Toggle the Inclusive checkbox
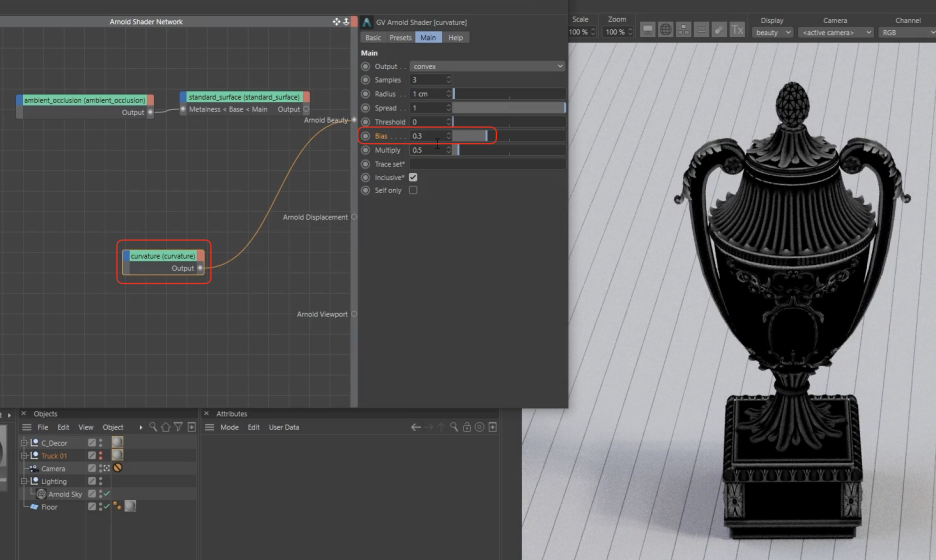 tap(413, 177)
